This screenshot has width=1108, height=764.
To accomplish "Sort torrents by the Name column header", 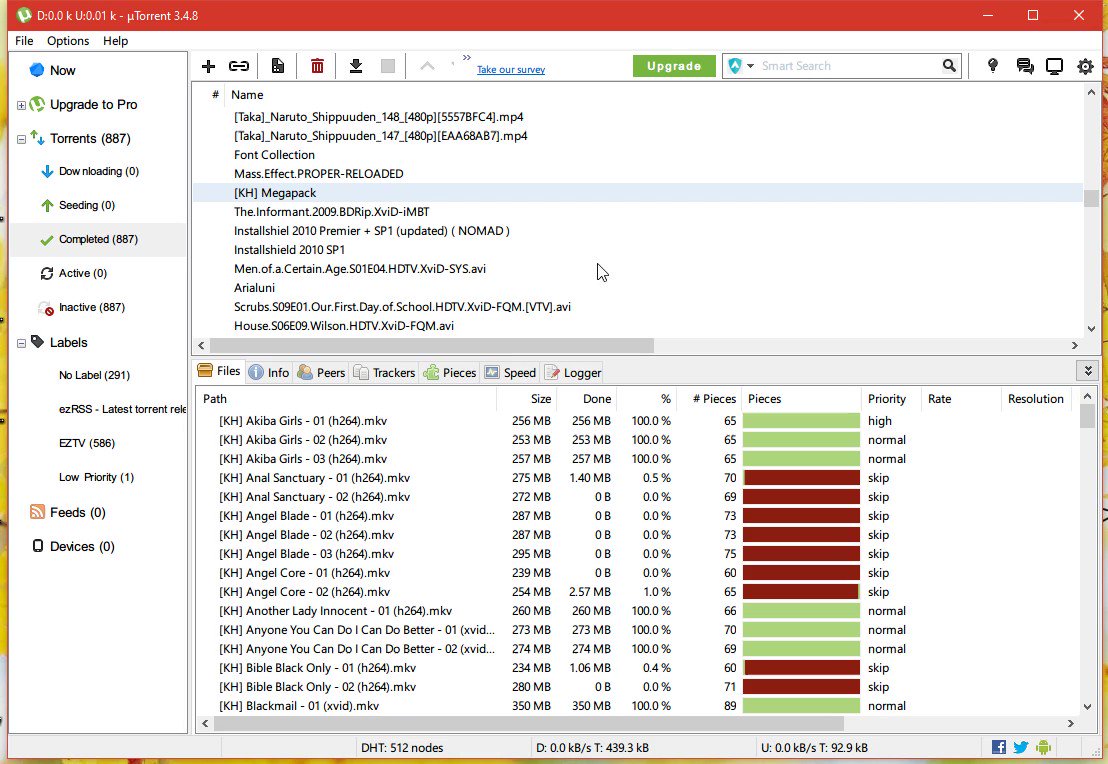I will (247, 95).
